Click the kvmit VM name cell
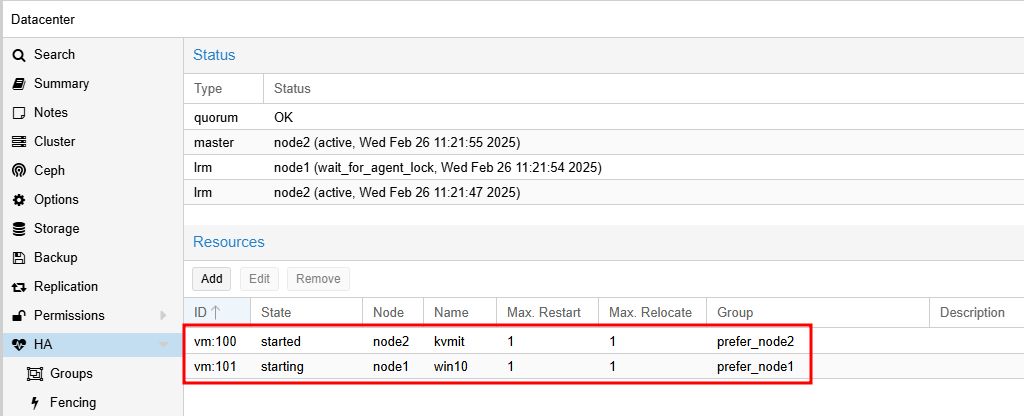The width and height of the screenshot is (1024, 416). click(460, 341)
